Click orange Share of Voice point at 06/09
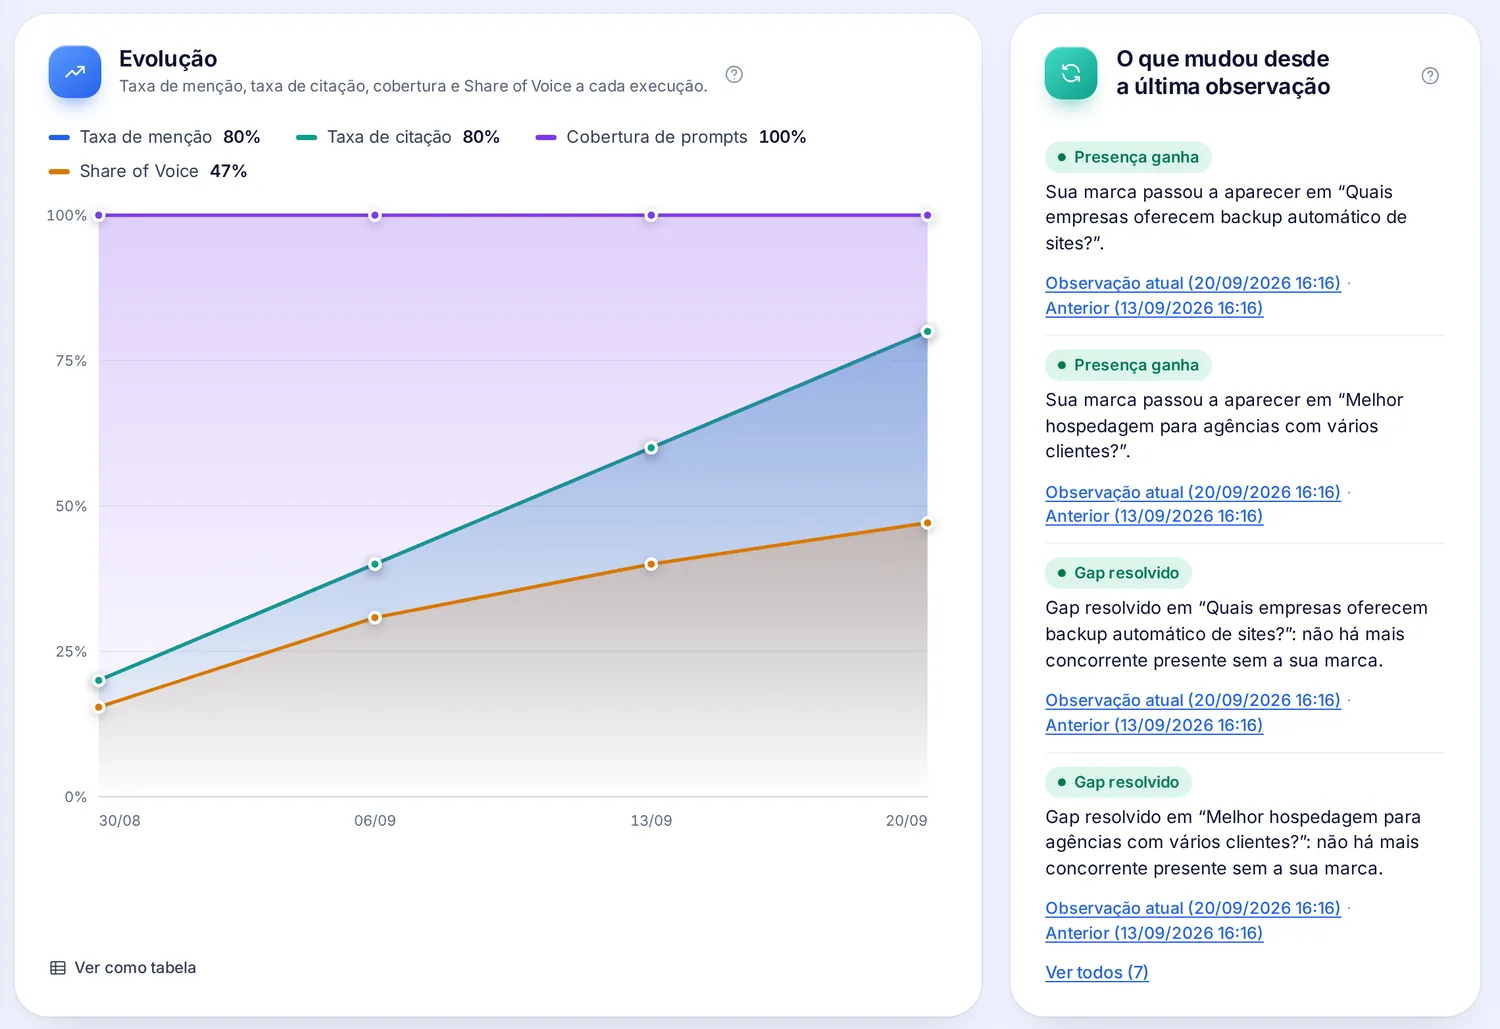Viewport: 1500px width, 1029px height. click(375, 618)
